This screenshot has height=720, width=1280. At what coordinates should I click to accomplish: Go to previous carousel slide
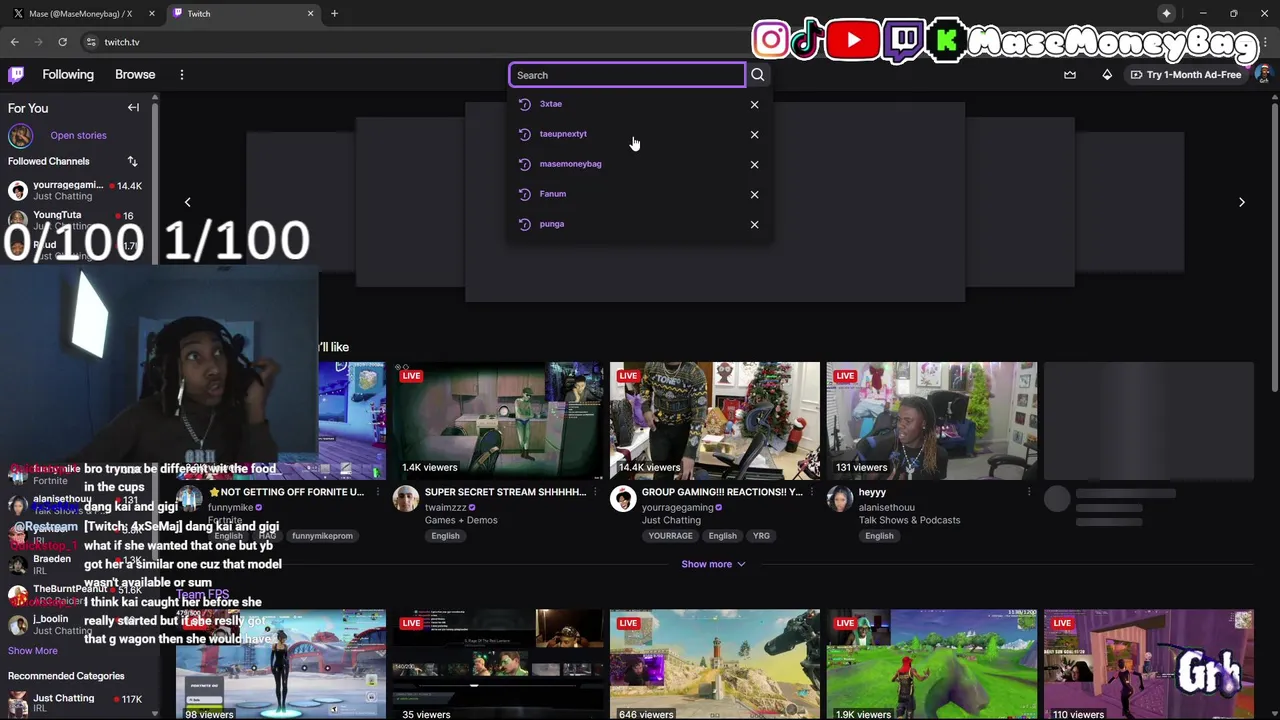[x=187, y=202]
